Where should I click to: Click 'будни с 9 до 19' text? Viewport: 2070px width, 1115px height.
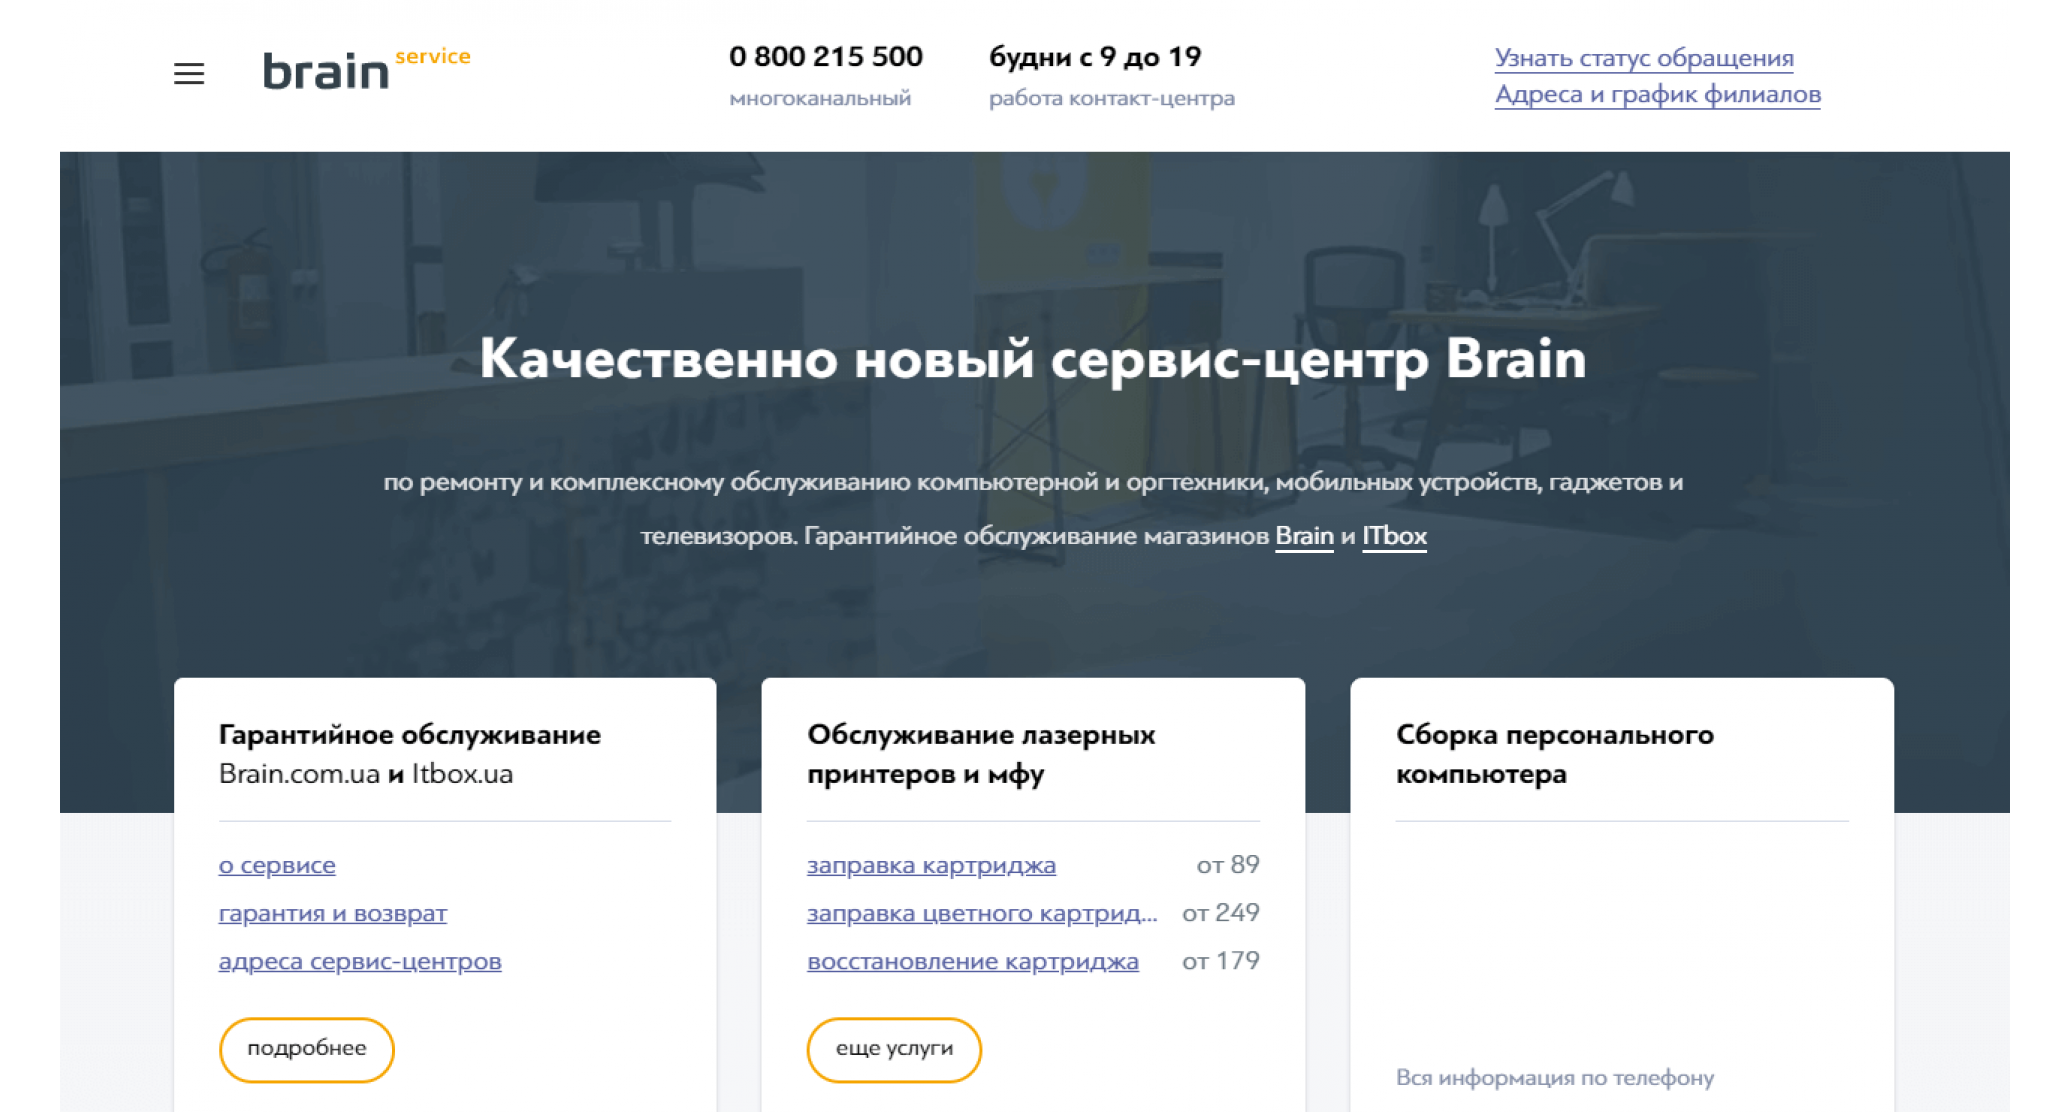click(1095, 57)
